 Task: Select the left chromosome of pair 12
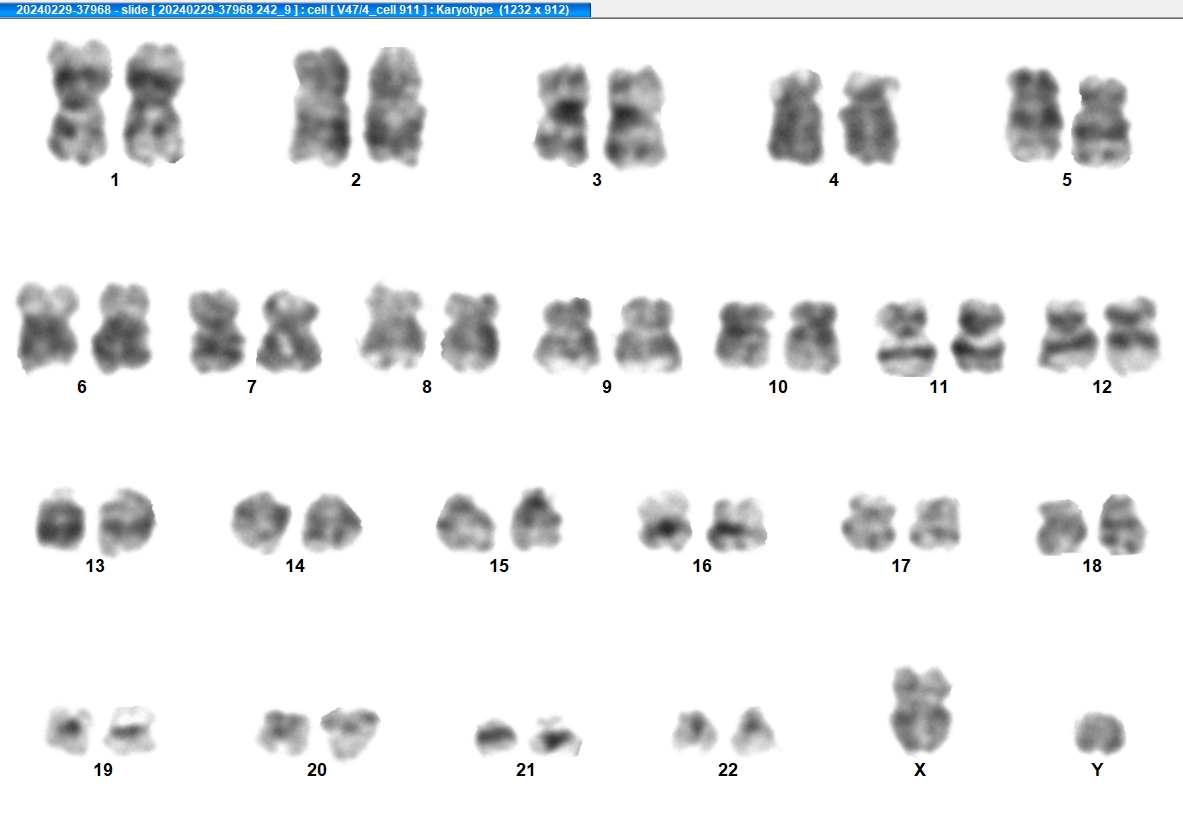[1068, 336]
